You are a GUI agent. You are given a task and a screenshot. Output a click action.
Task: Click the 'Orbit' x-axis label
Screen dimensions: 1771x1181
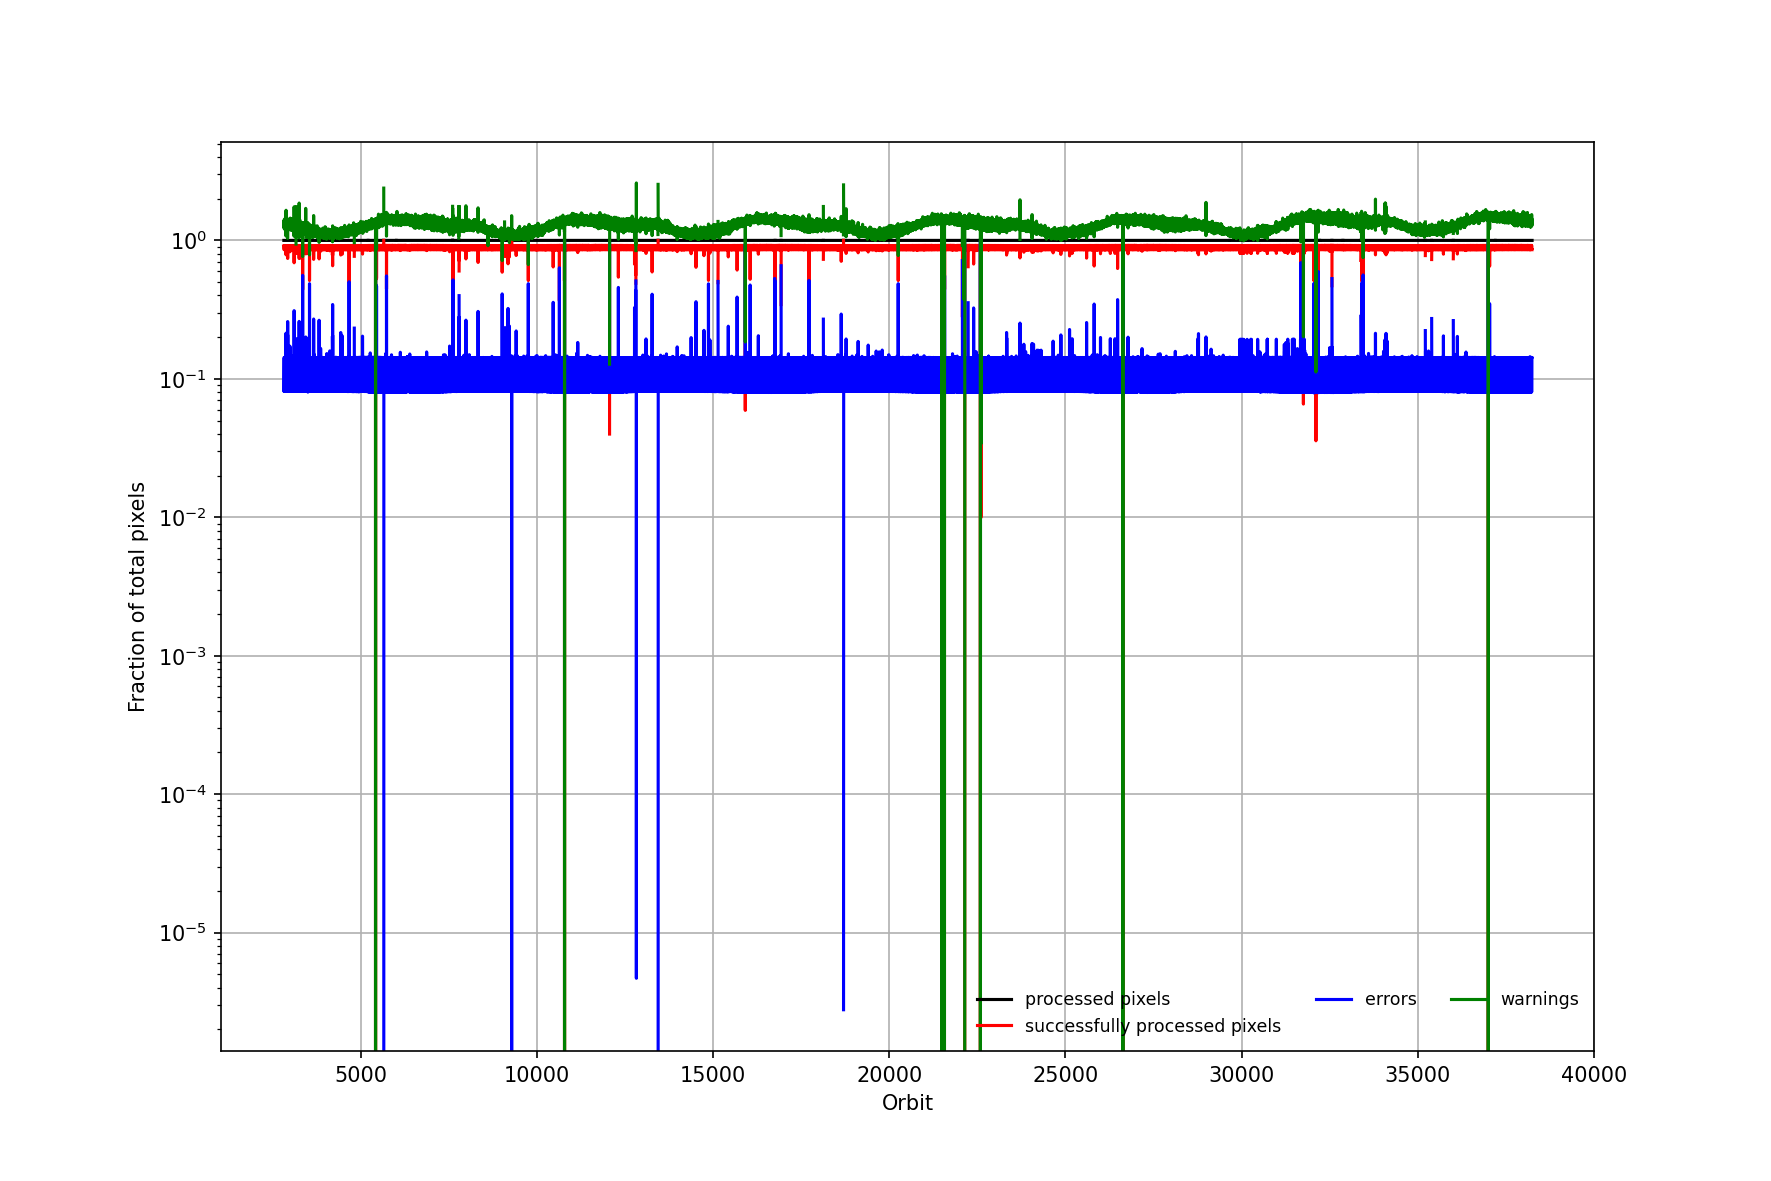coord(907,1103)
